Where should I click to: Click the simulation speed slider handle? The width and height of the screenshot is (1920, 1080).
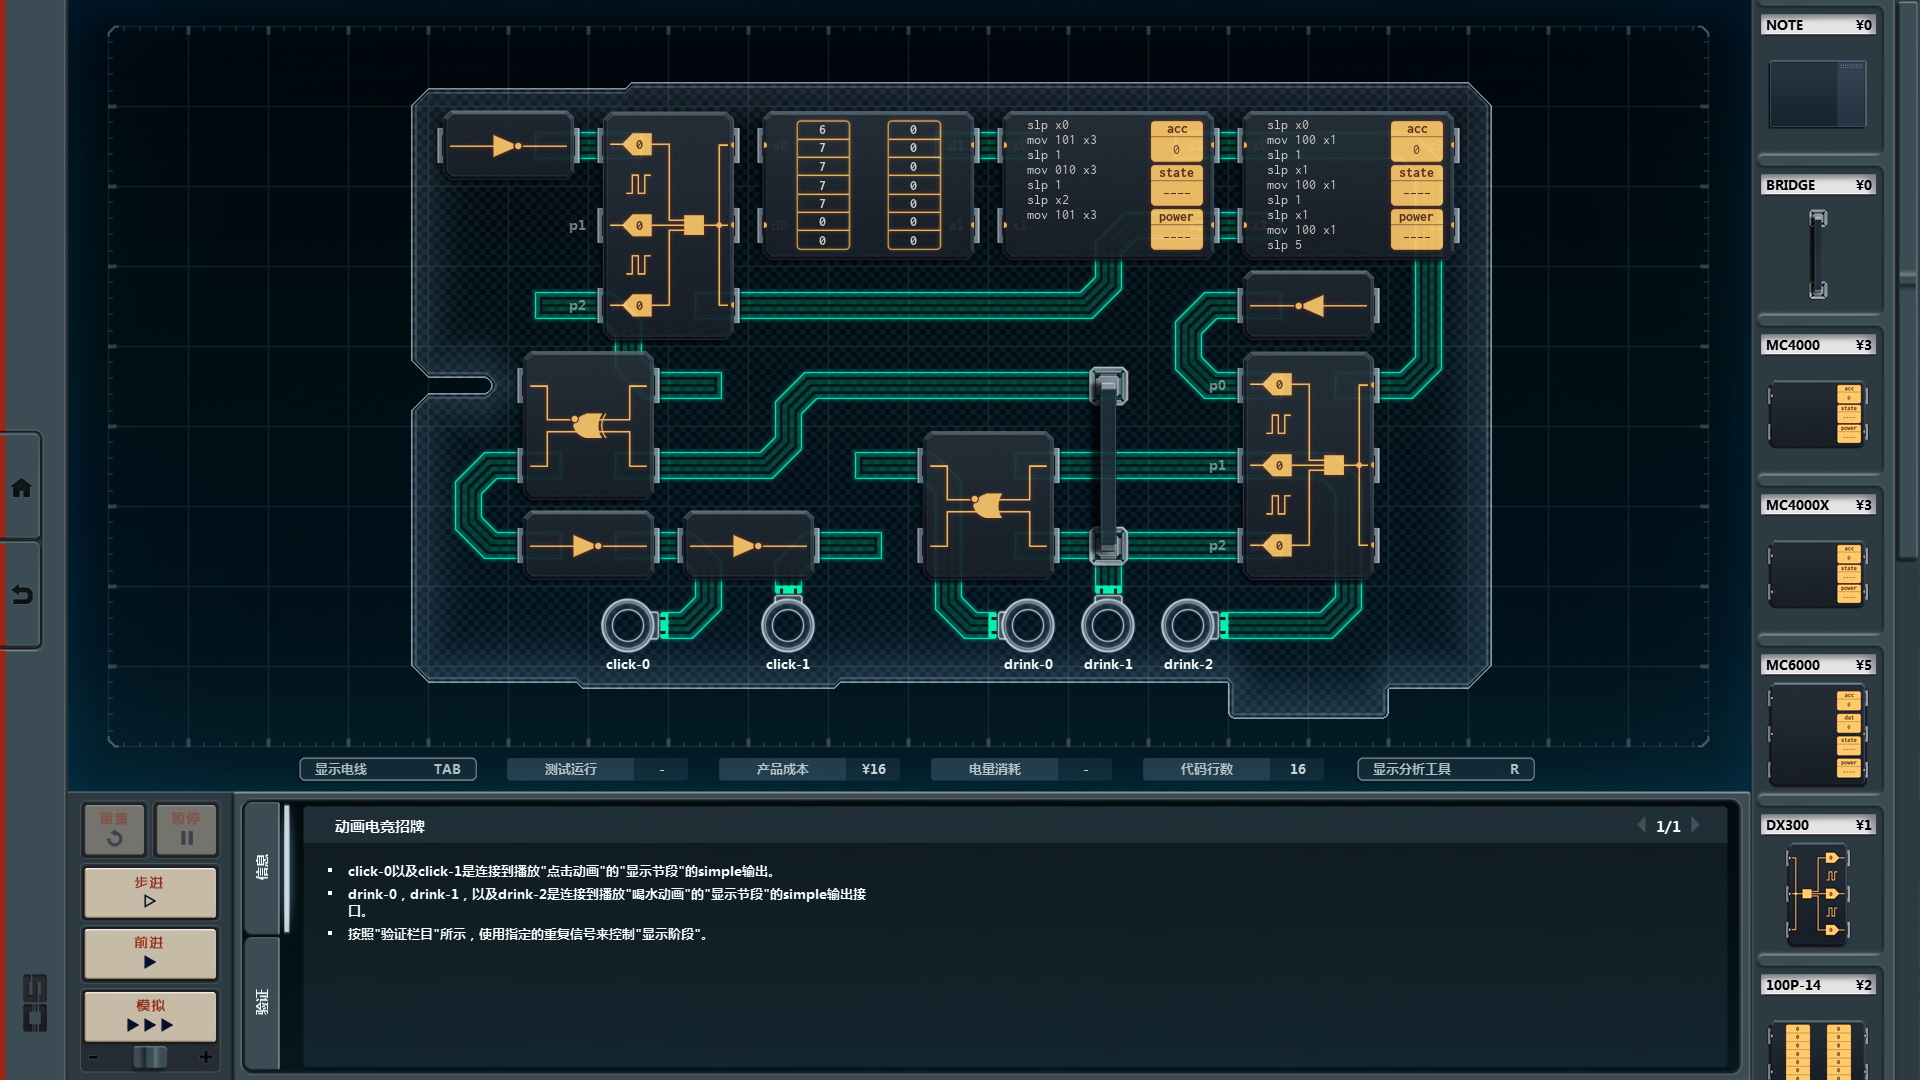point(150,1057)
